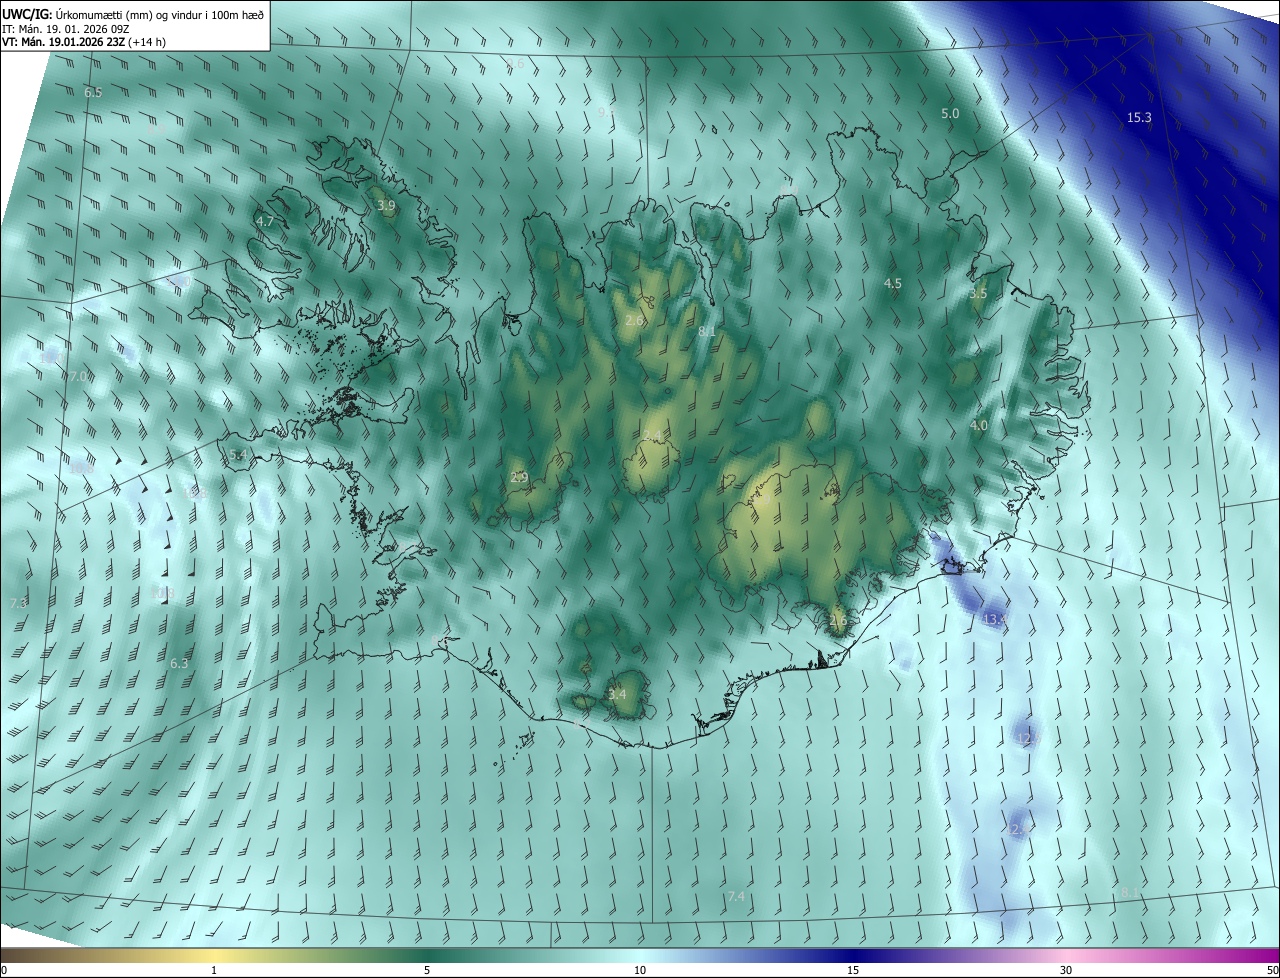Click the colorbar tick label 50

(x=1272, y=970)
